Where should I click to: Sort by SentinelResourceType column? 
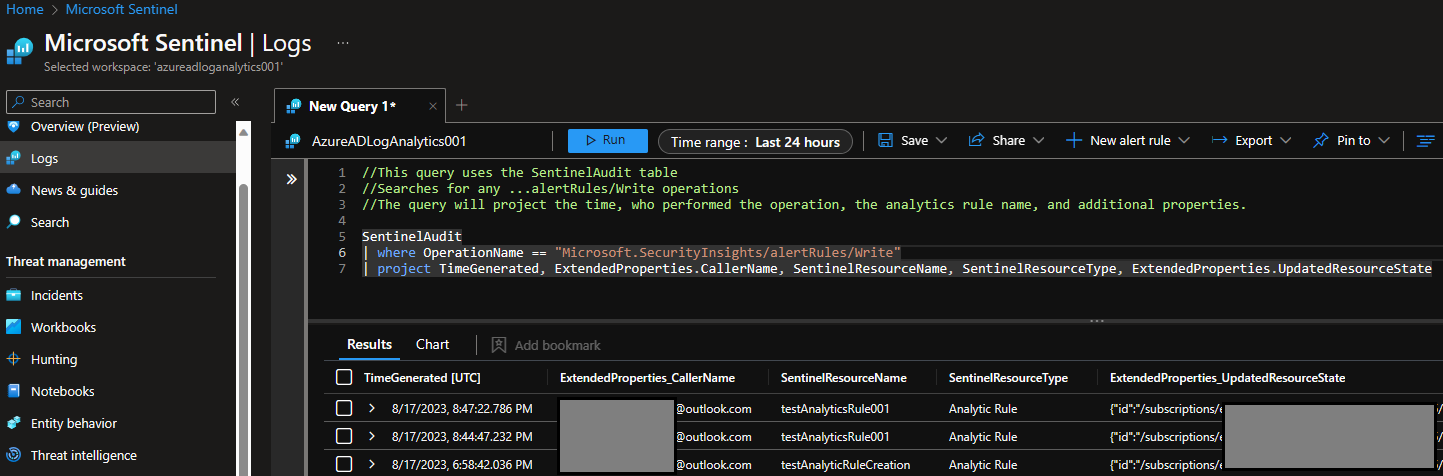(x=1008, y=378)
